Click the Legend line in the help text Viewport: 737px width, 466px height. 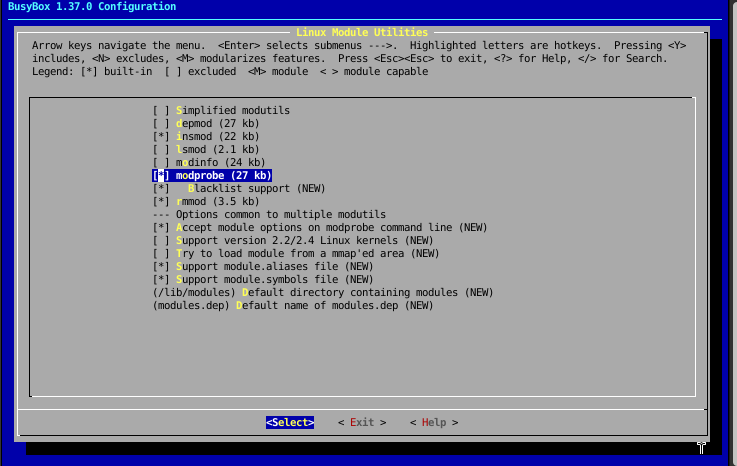pos(230,71)
